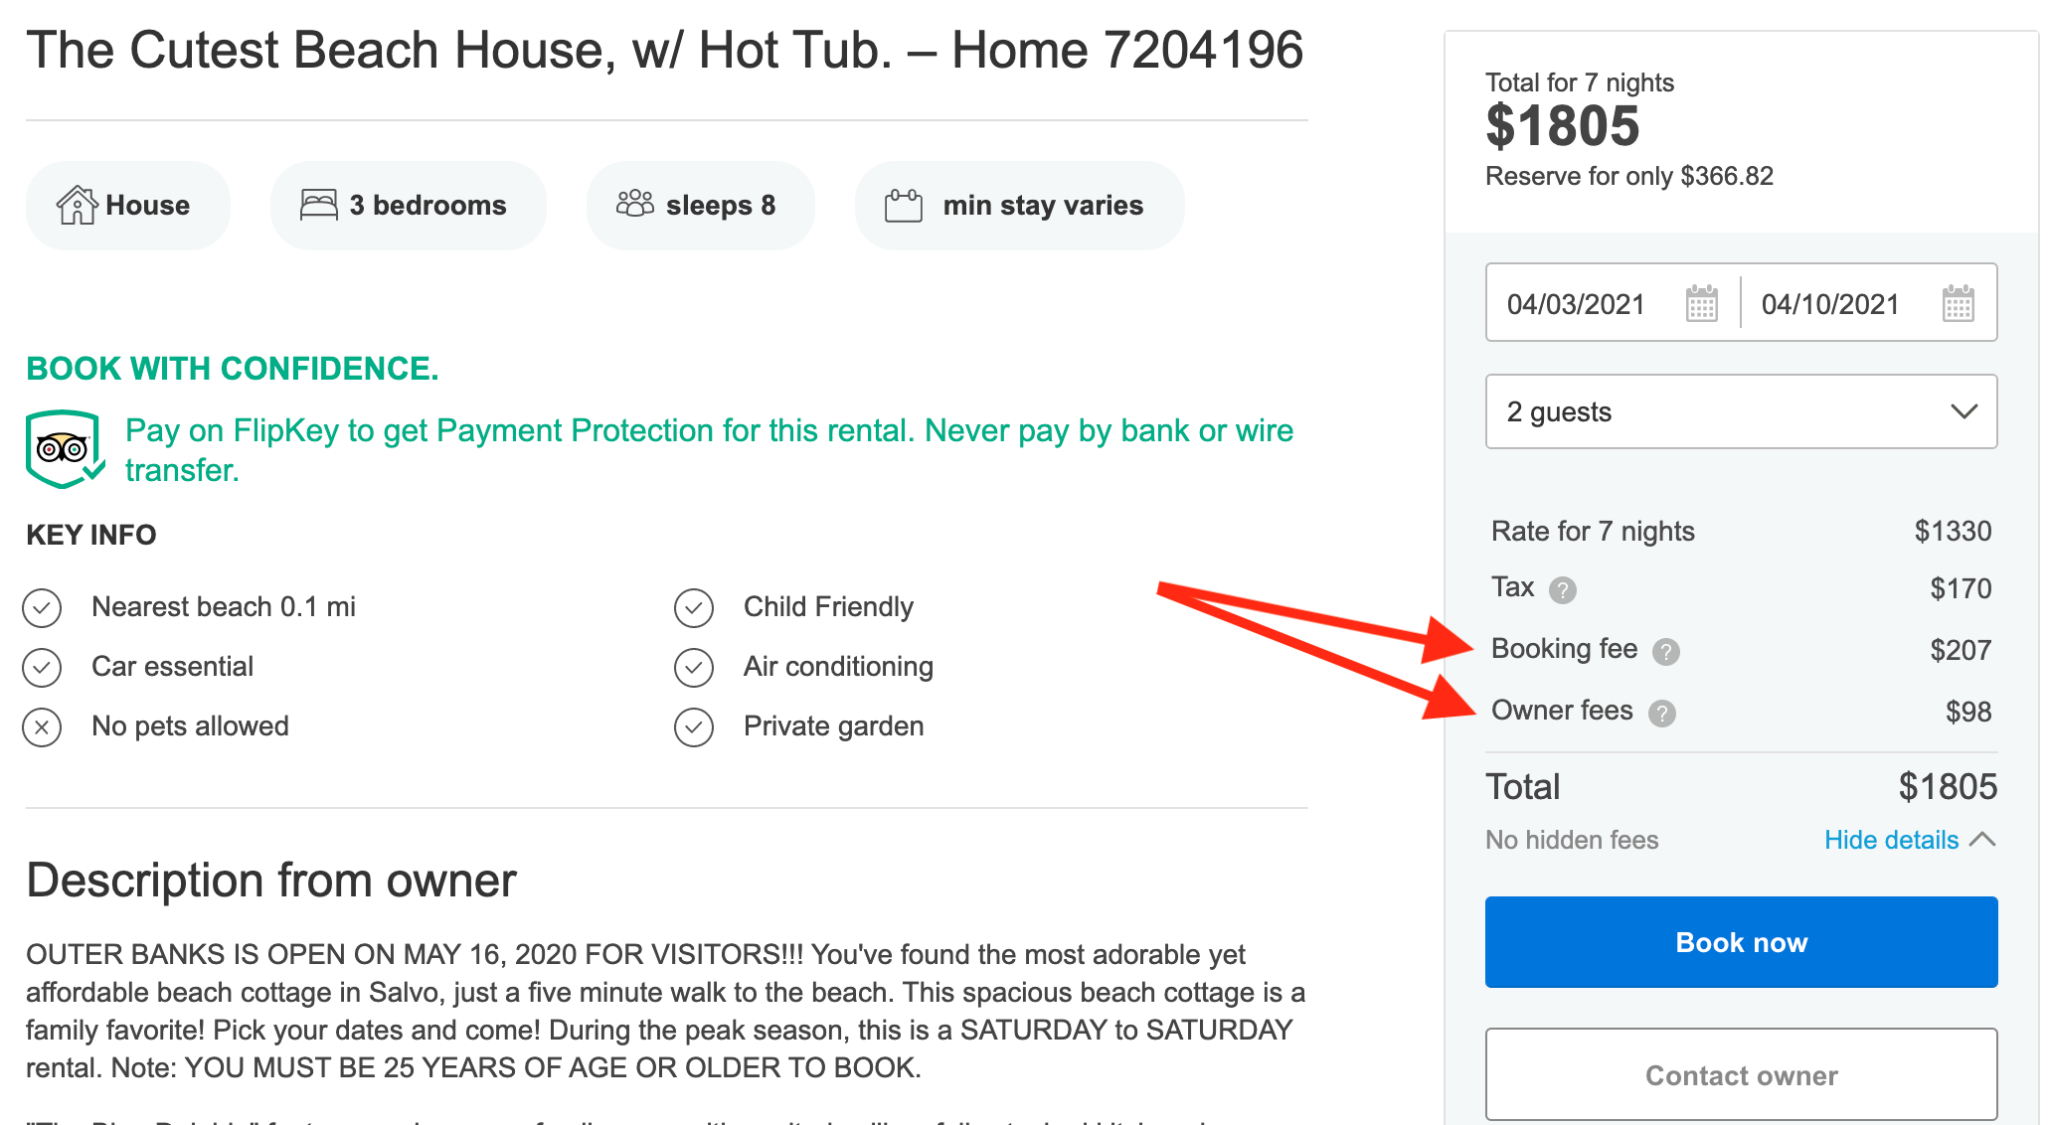This screenshot has height=1125, width=2048.
Task: Click the House property type icon
Action: tap(77, 204)
